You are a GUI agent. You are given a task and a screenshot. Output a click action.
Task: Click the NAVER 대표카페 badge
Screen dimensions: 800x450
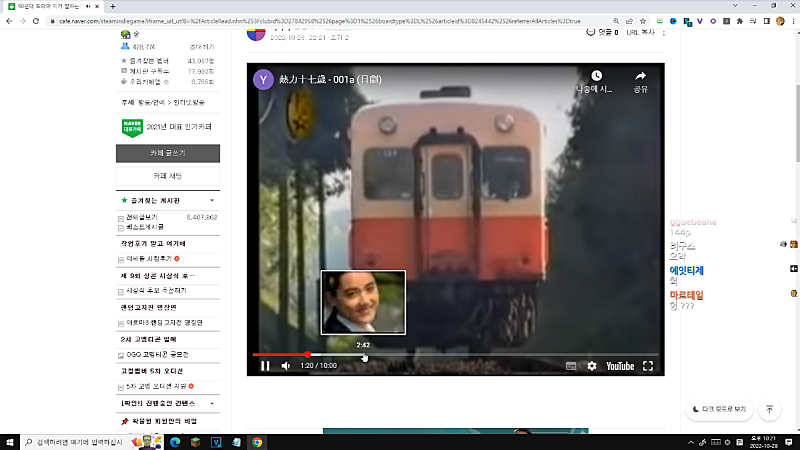point(132,128)
